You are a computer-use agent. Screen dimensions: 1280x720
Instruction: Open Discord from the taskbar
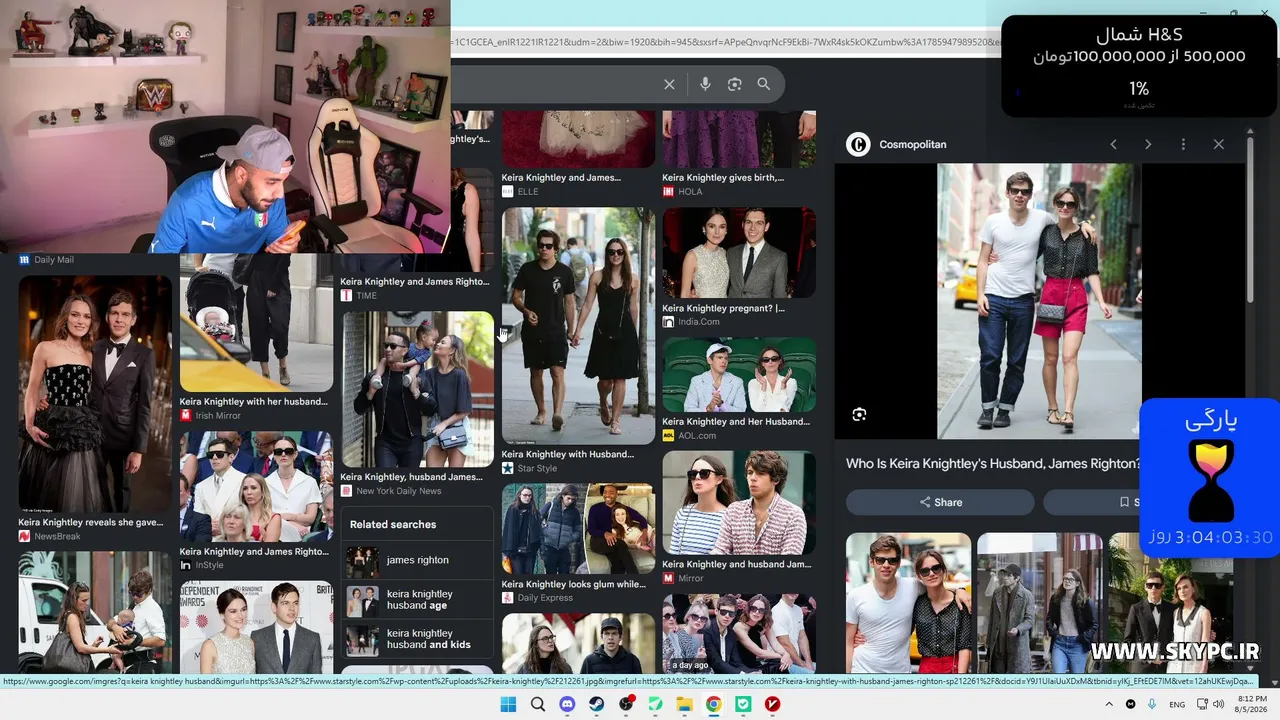pyautogui.click(x=567, y=704)
